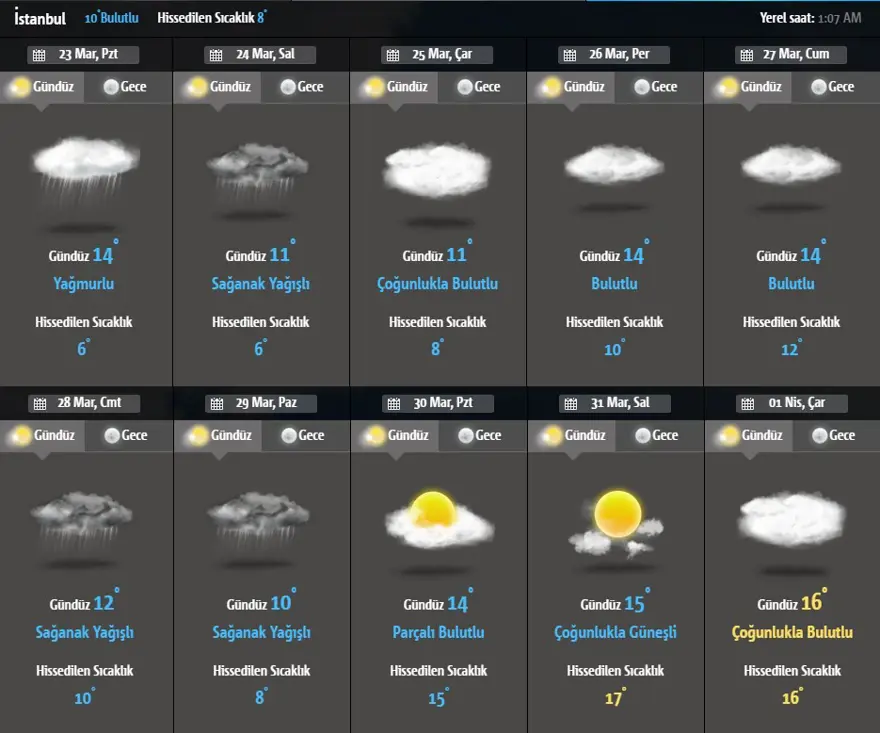Click the cloudy icon for 26 Mar
The height and width of the screenshot is (733, 880).
coord(614,165)
